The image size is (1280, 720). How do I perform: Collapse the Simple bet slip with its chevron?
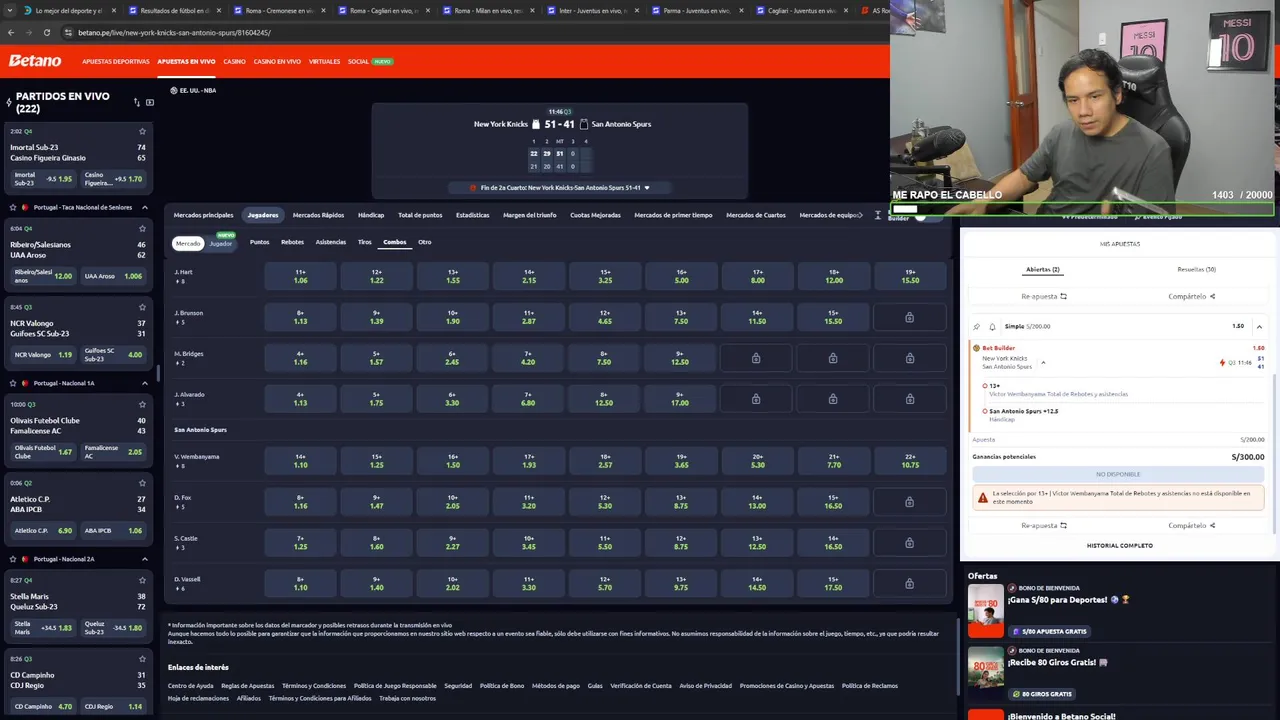click(x=1259, y=326)
